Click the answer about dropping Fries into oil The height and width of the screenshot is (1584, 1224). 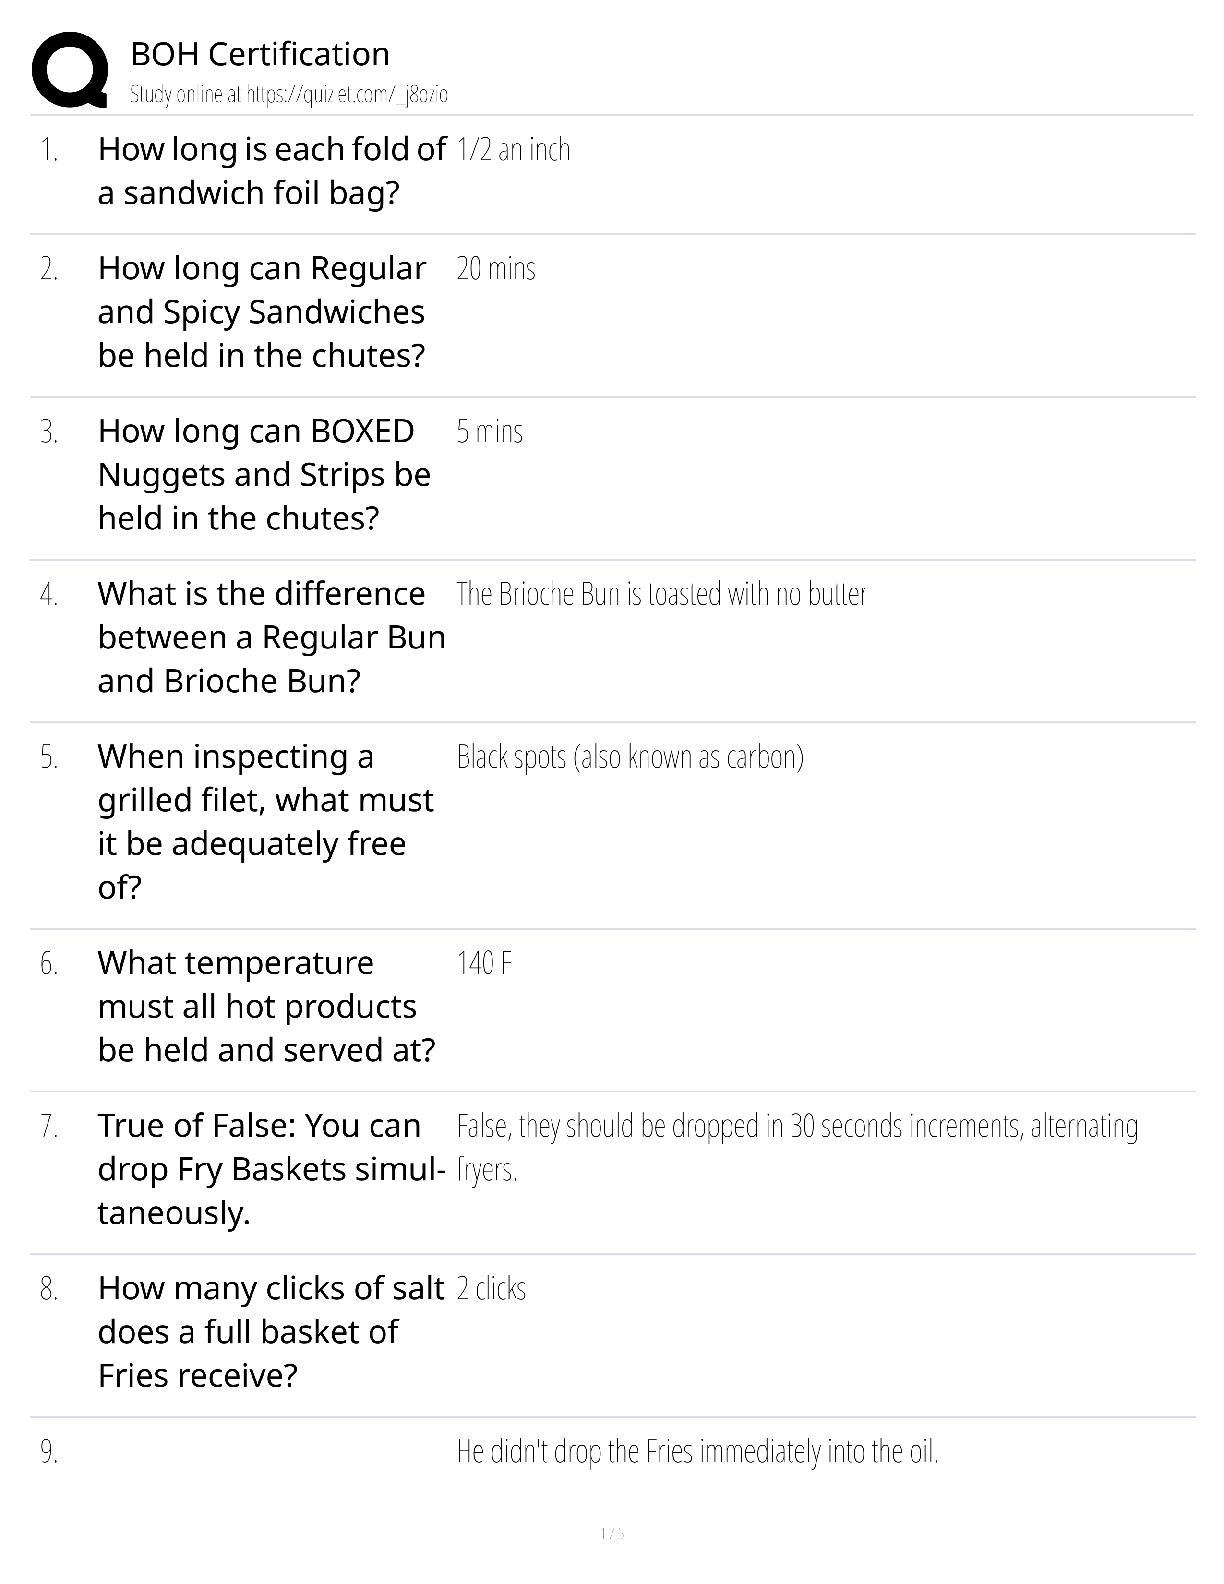697,1452
